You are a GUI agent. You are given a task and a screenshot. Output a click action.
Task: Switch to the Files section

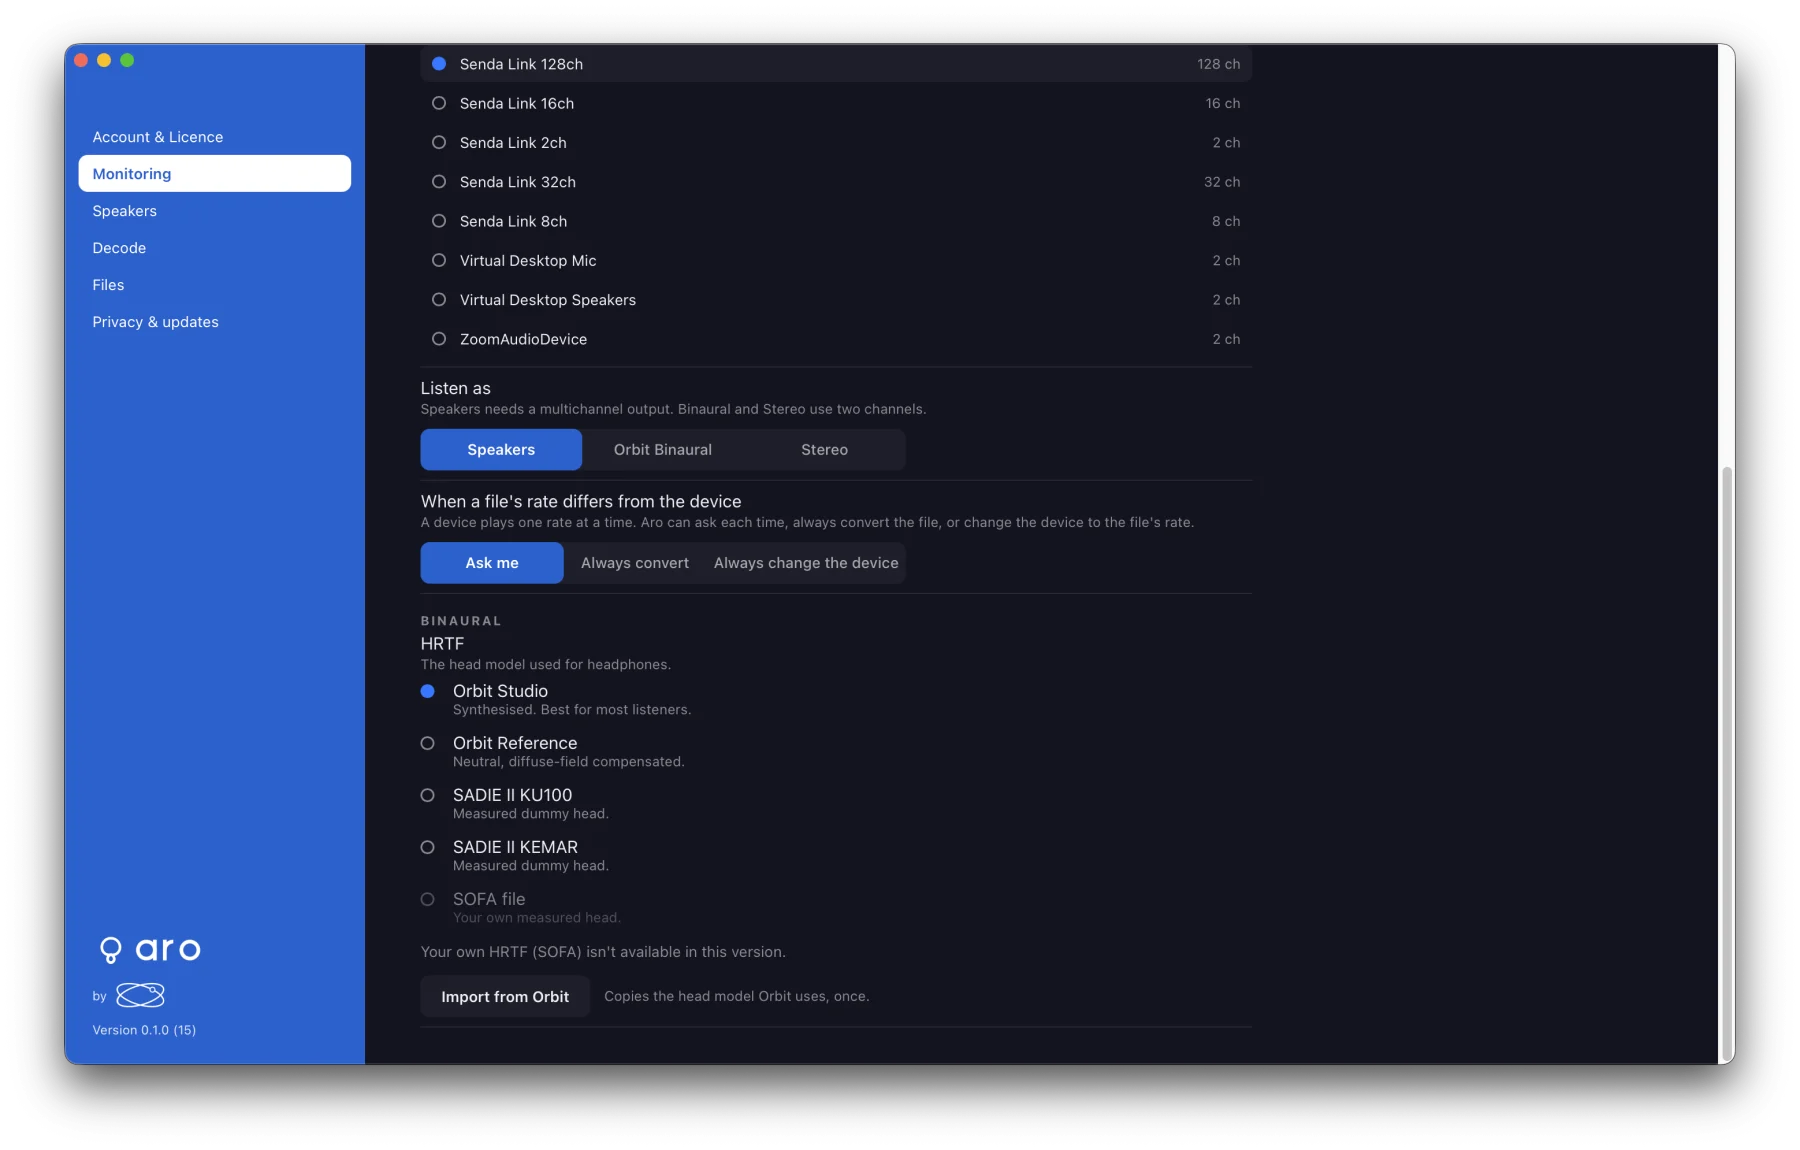click(x=214, y=285)
